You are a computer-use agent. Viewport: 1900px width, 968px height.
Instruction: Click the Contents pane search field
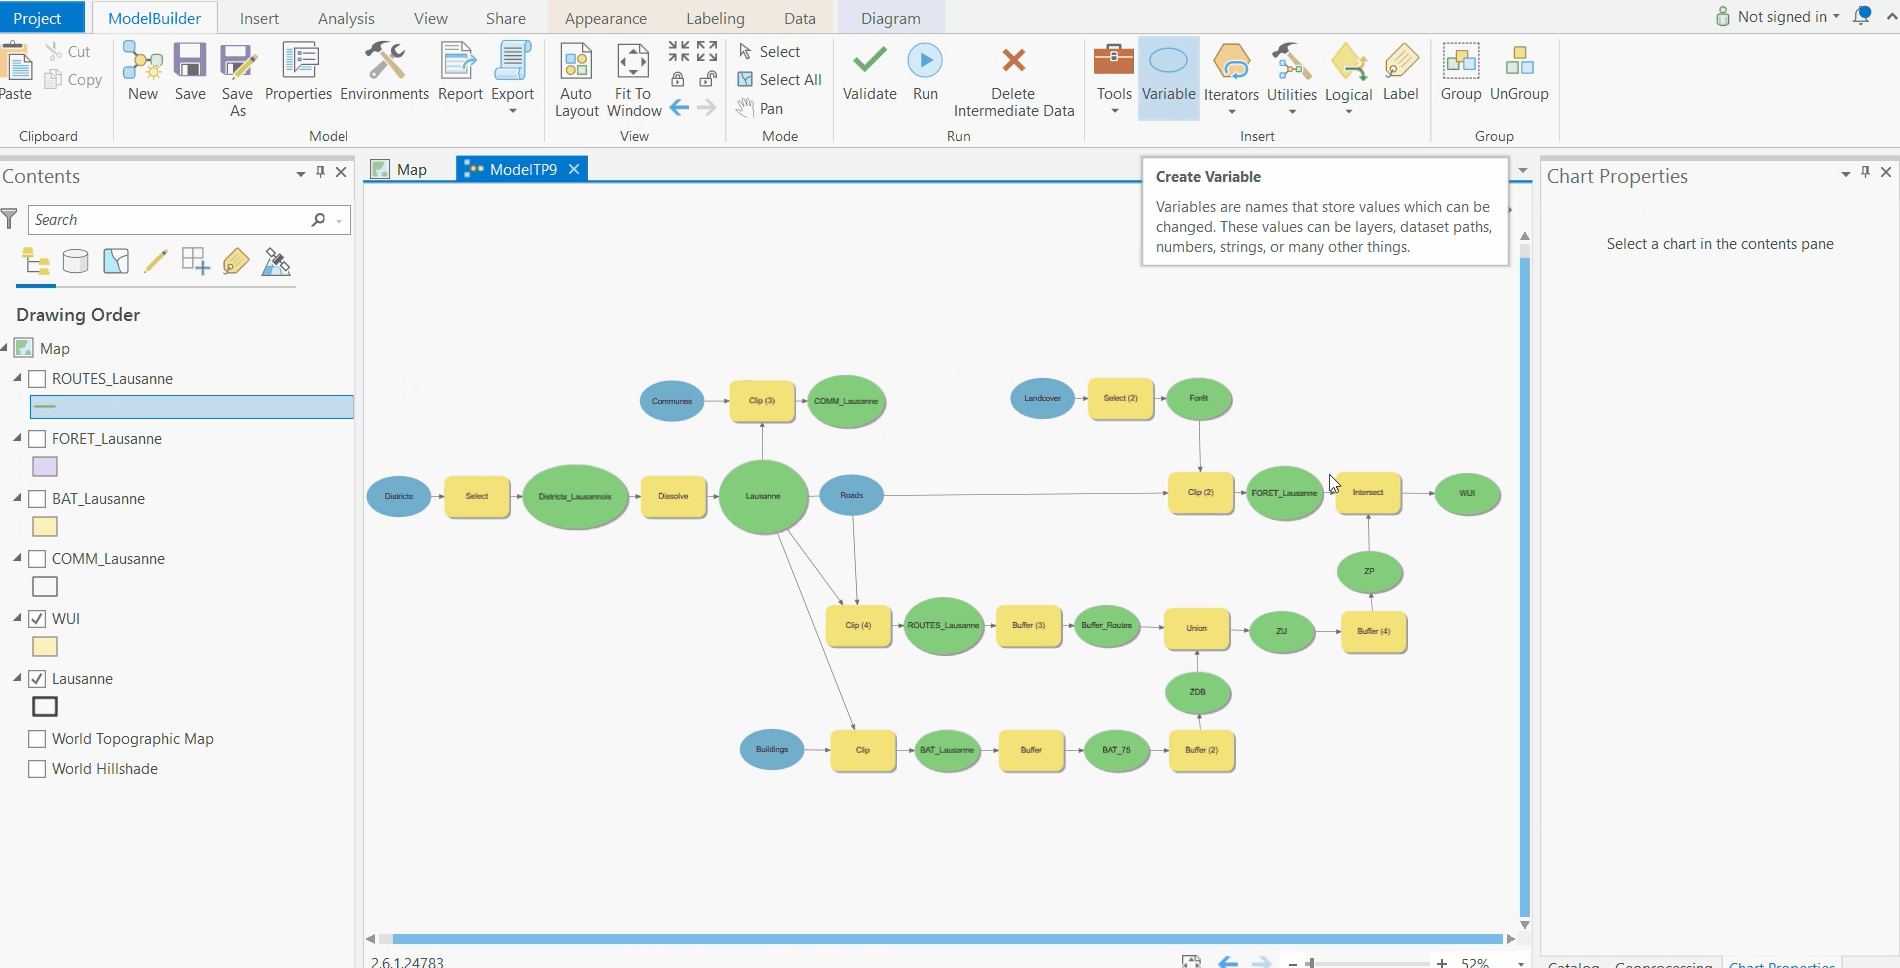pyautogui.click(x=170, y=220)
